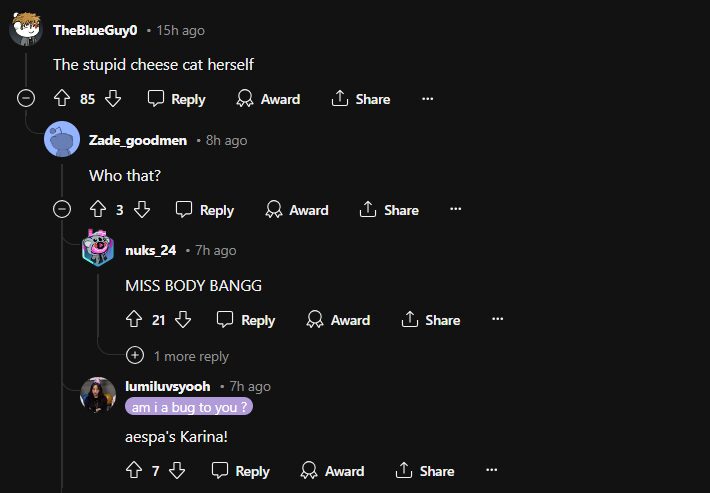
Task: Downvote TheBlueGuy0's comment
Action: pyautogui.click(x=113, y=99)
